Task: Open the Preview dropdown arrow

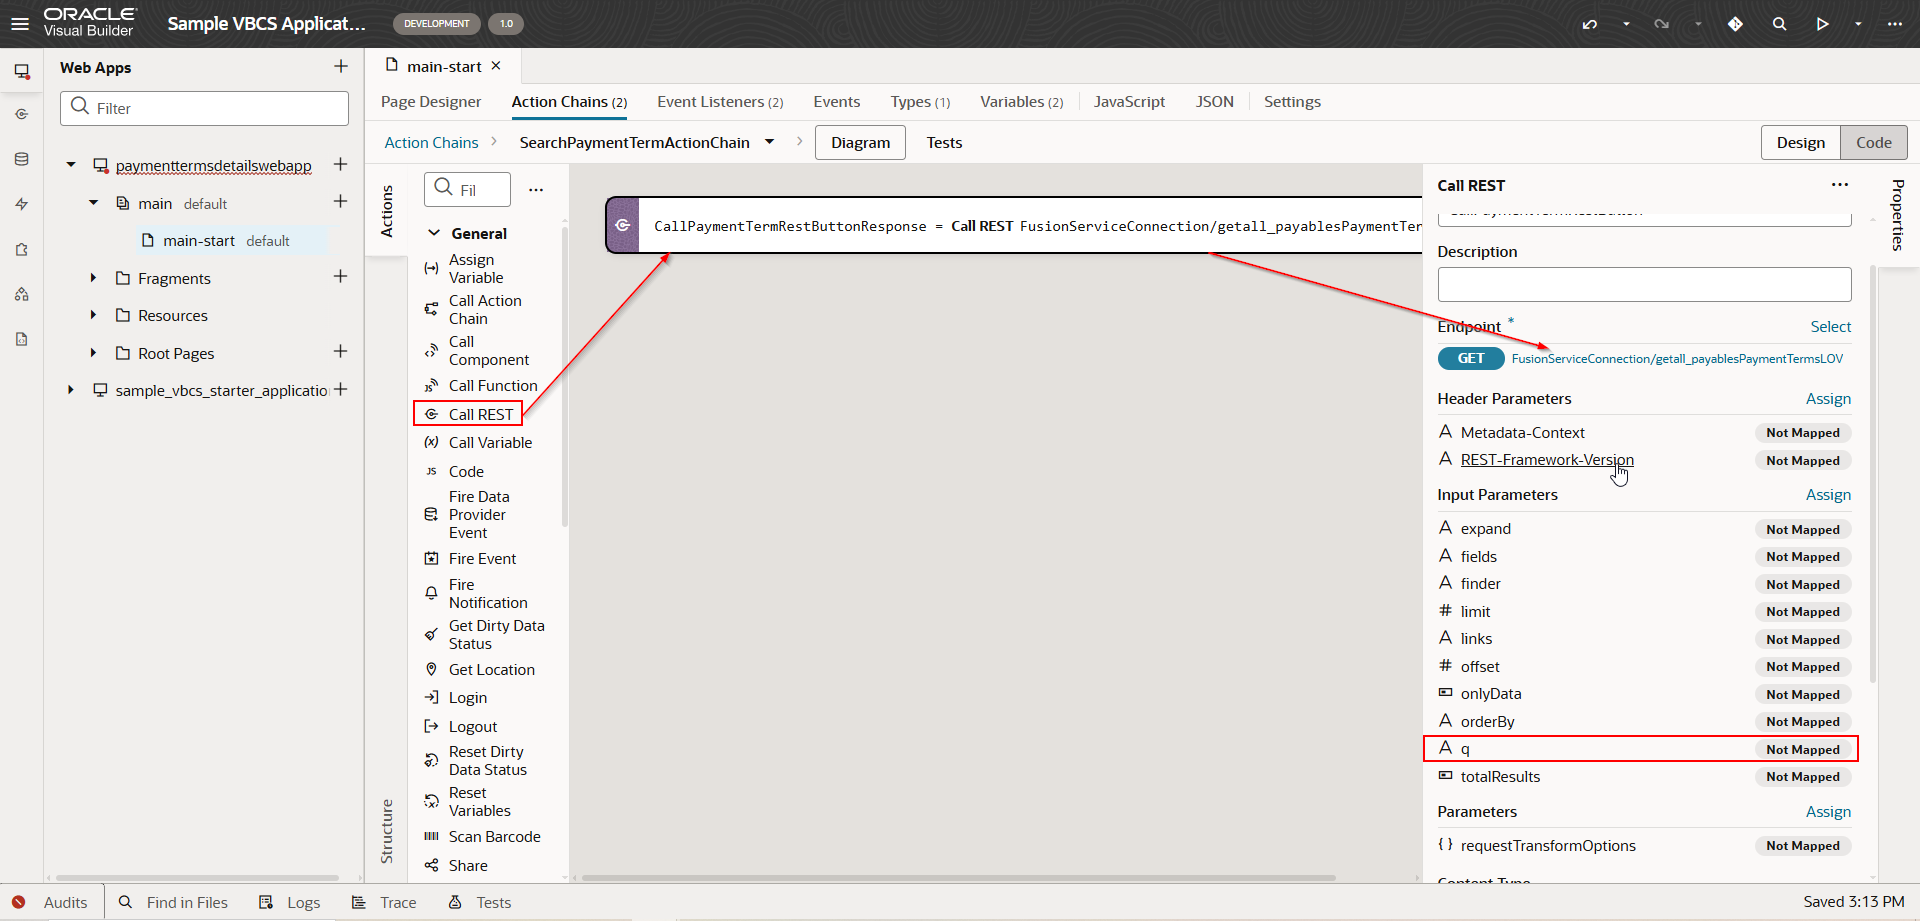Action: [x=1858, y=24]
